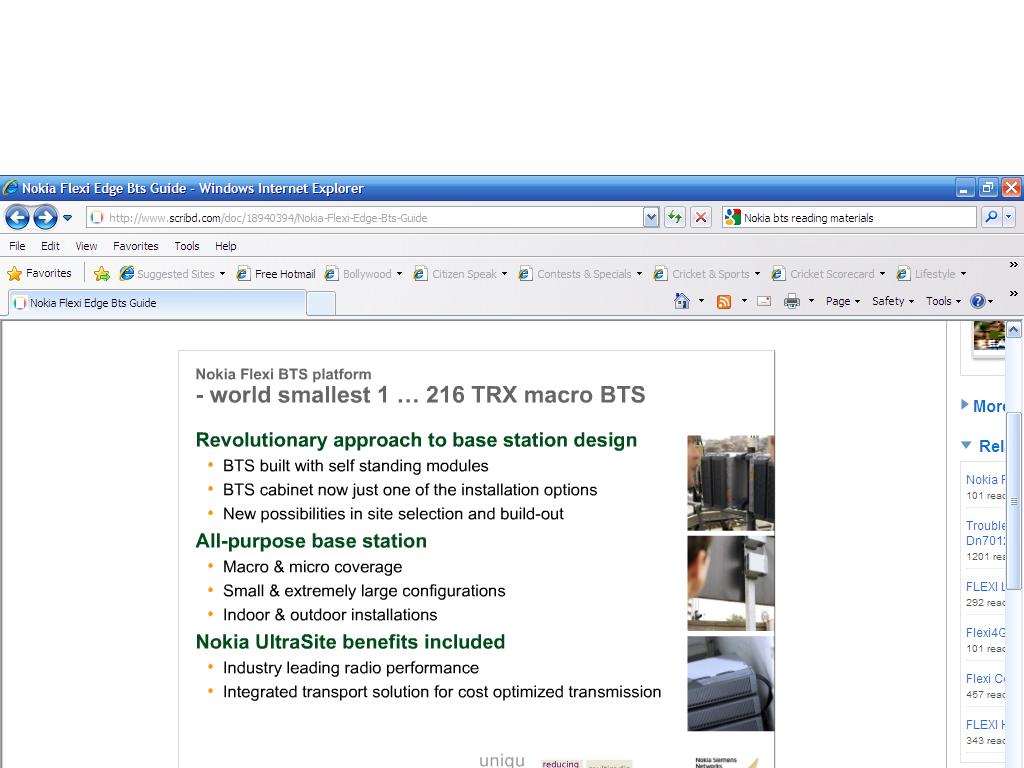Screen dimensions: 1024x768
Task: Open the Safety dropdown menu
Action: (x=892, y=301)
